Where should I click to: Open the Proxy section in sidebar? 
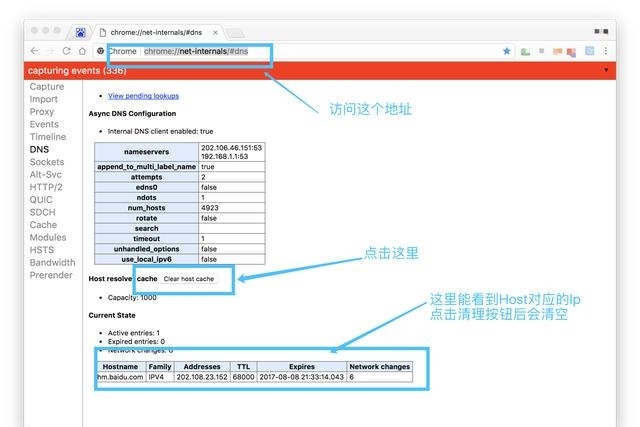coord(42,112)
